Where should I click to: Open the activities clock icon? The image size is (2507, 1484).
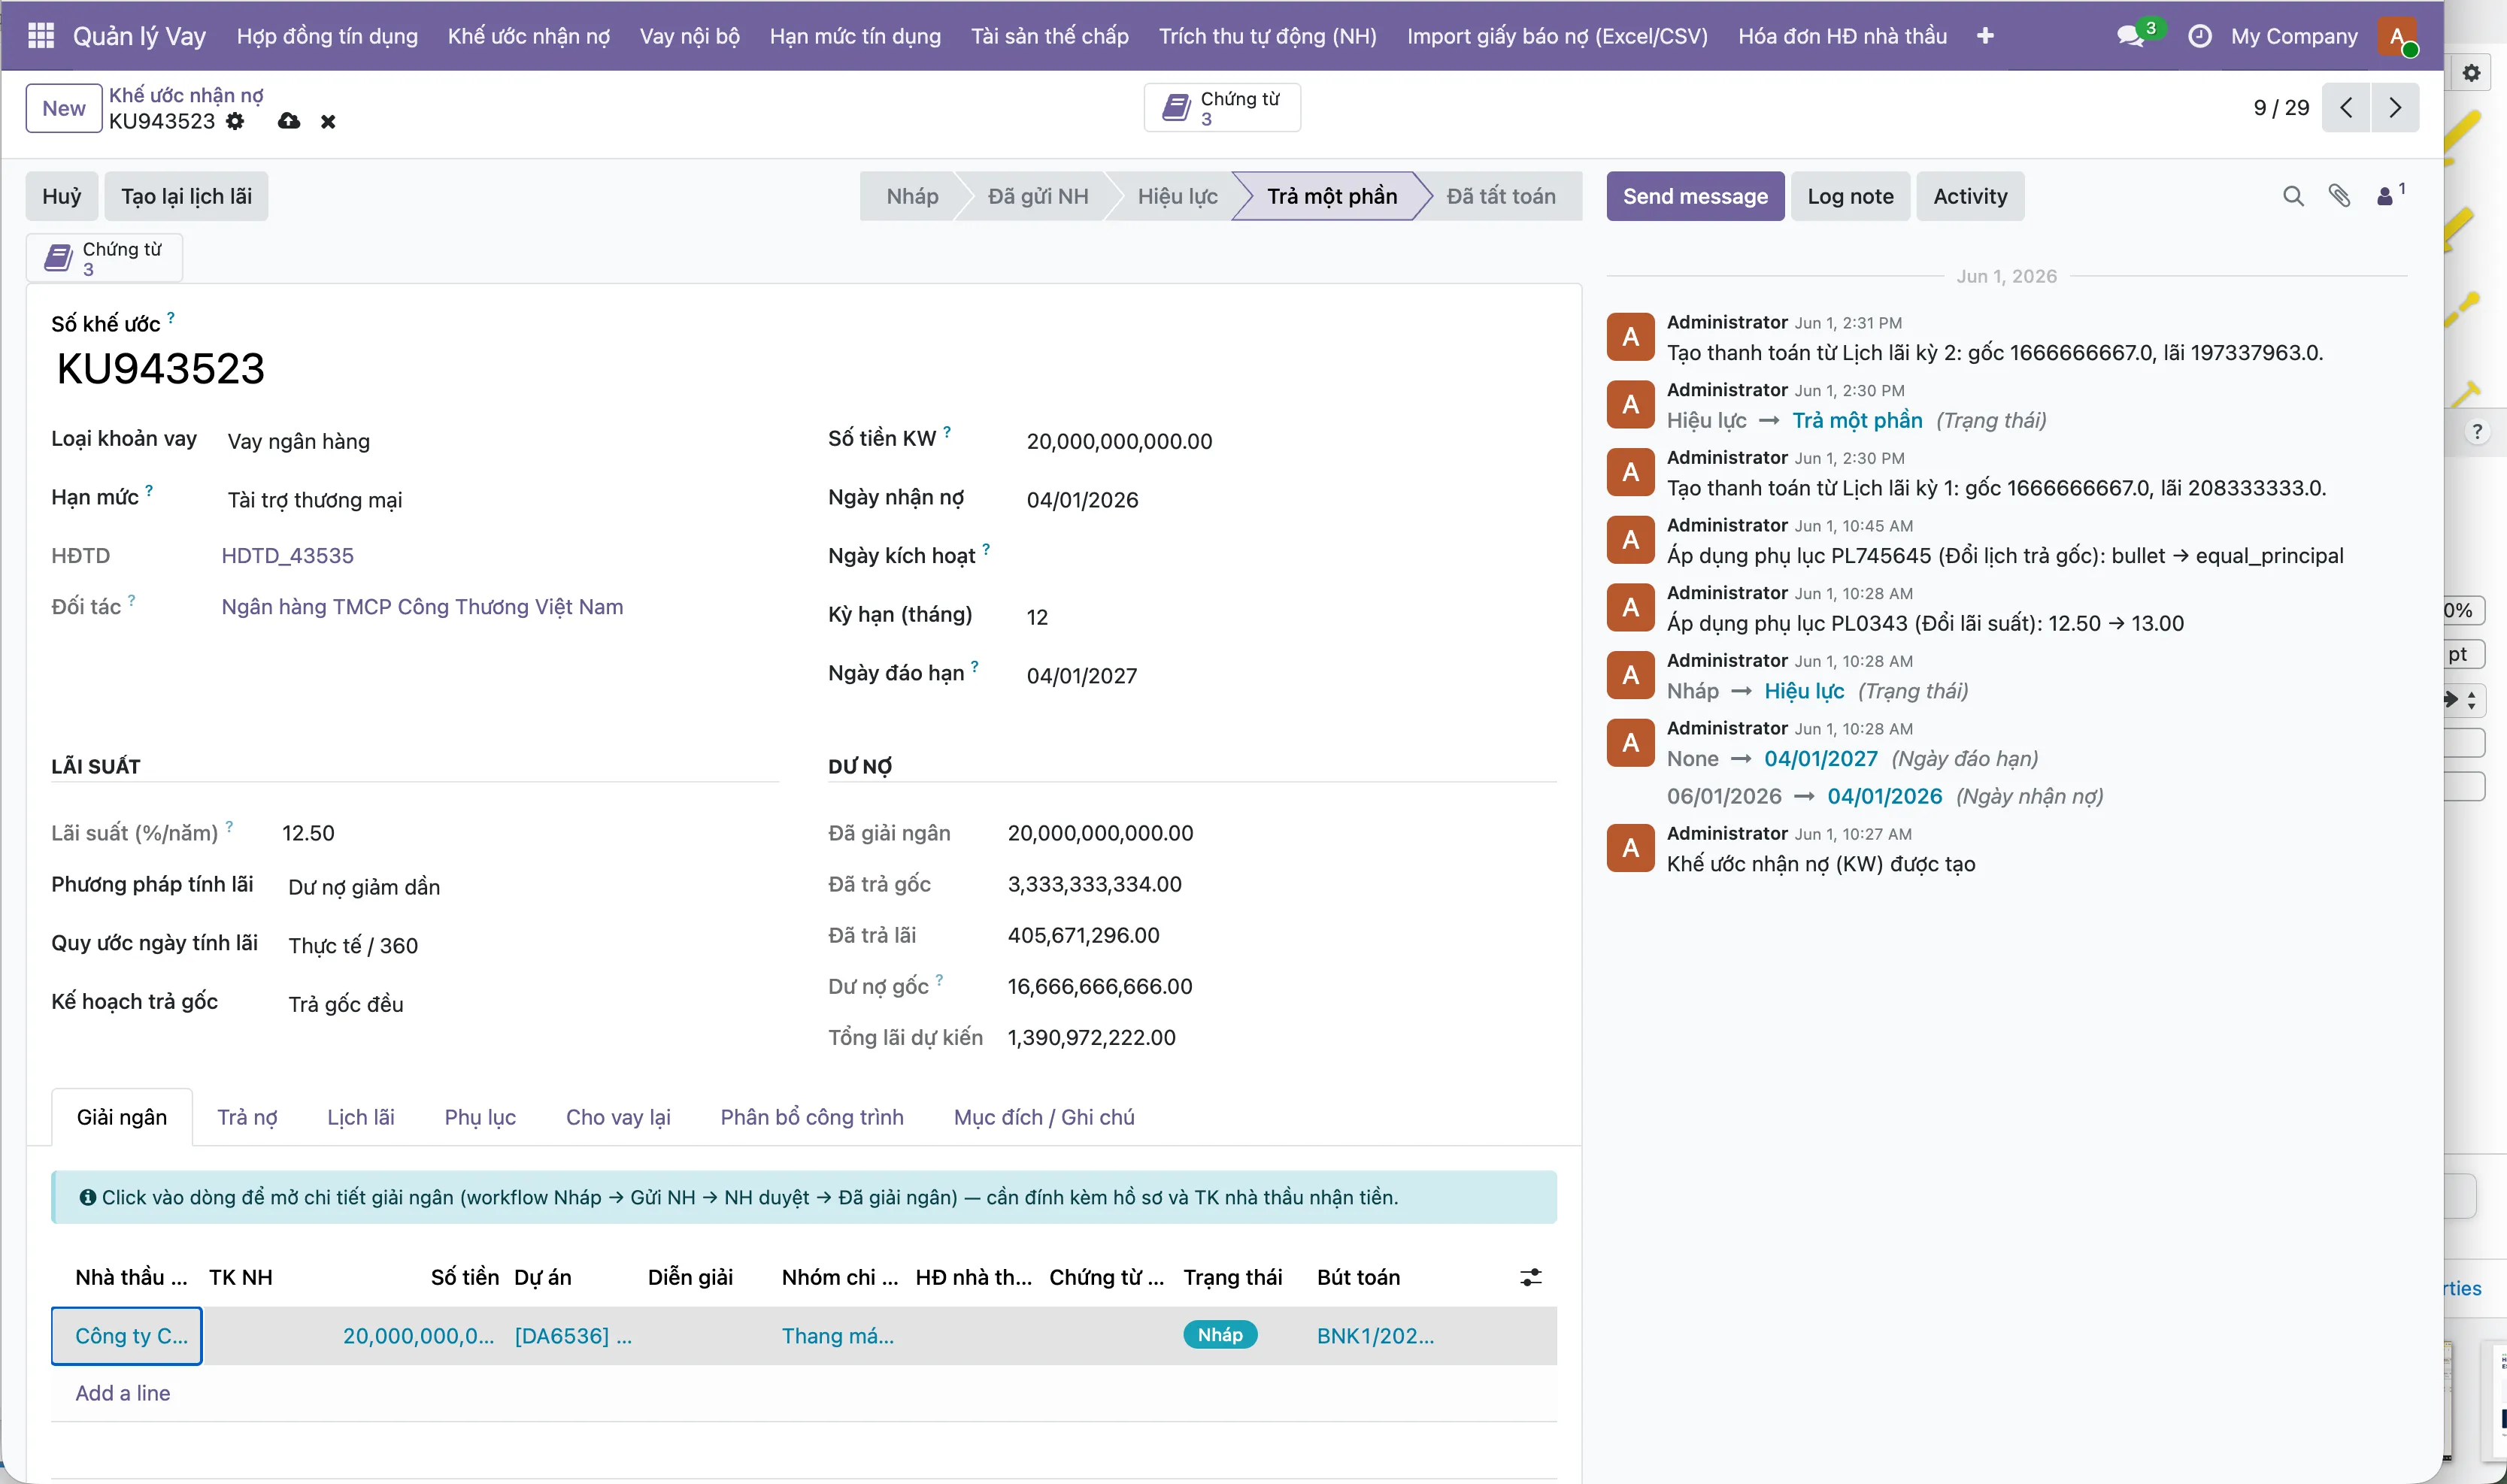pyautogui.click(x=2200, y=36)
